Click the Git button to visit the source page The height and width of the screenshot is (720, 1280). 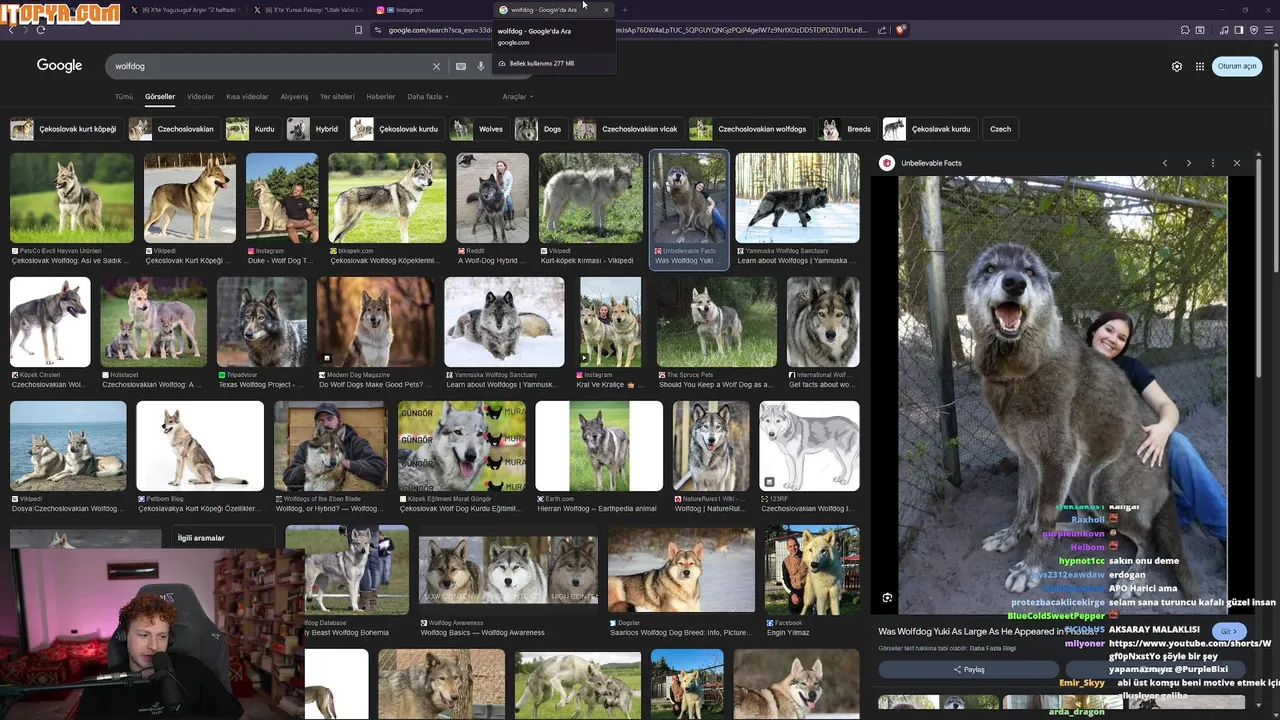coord(1229,631)
